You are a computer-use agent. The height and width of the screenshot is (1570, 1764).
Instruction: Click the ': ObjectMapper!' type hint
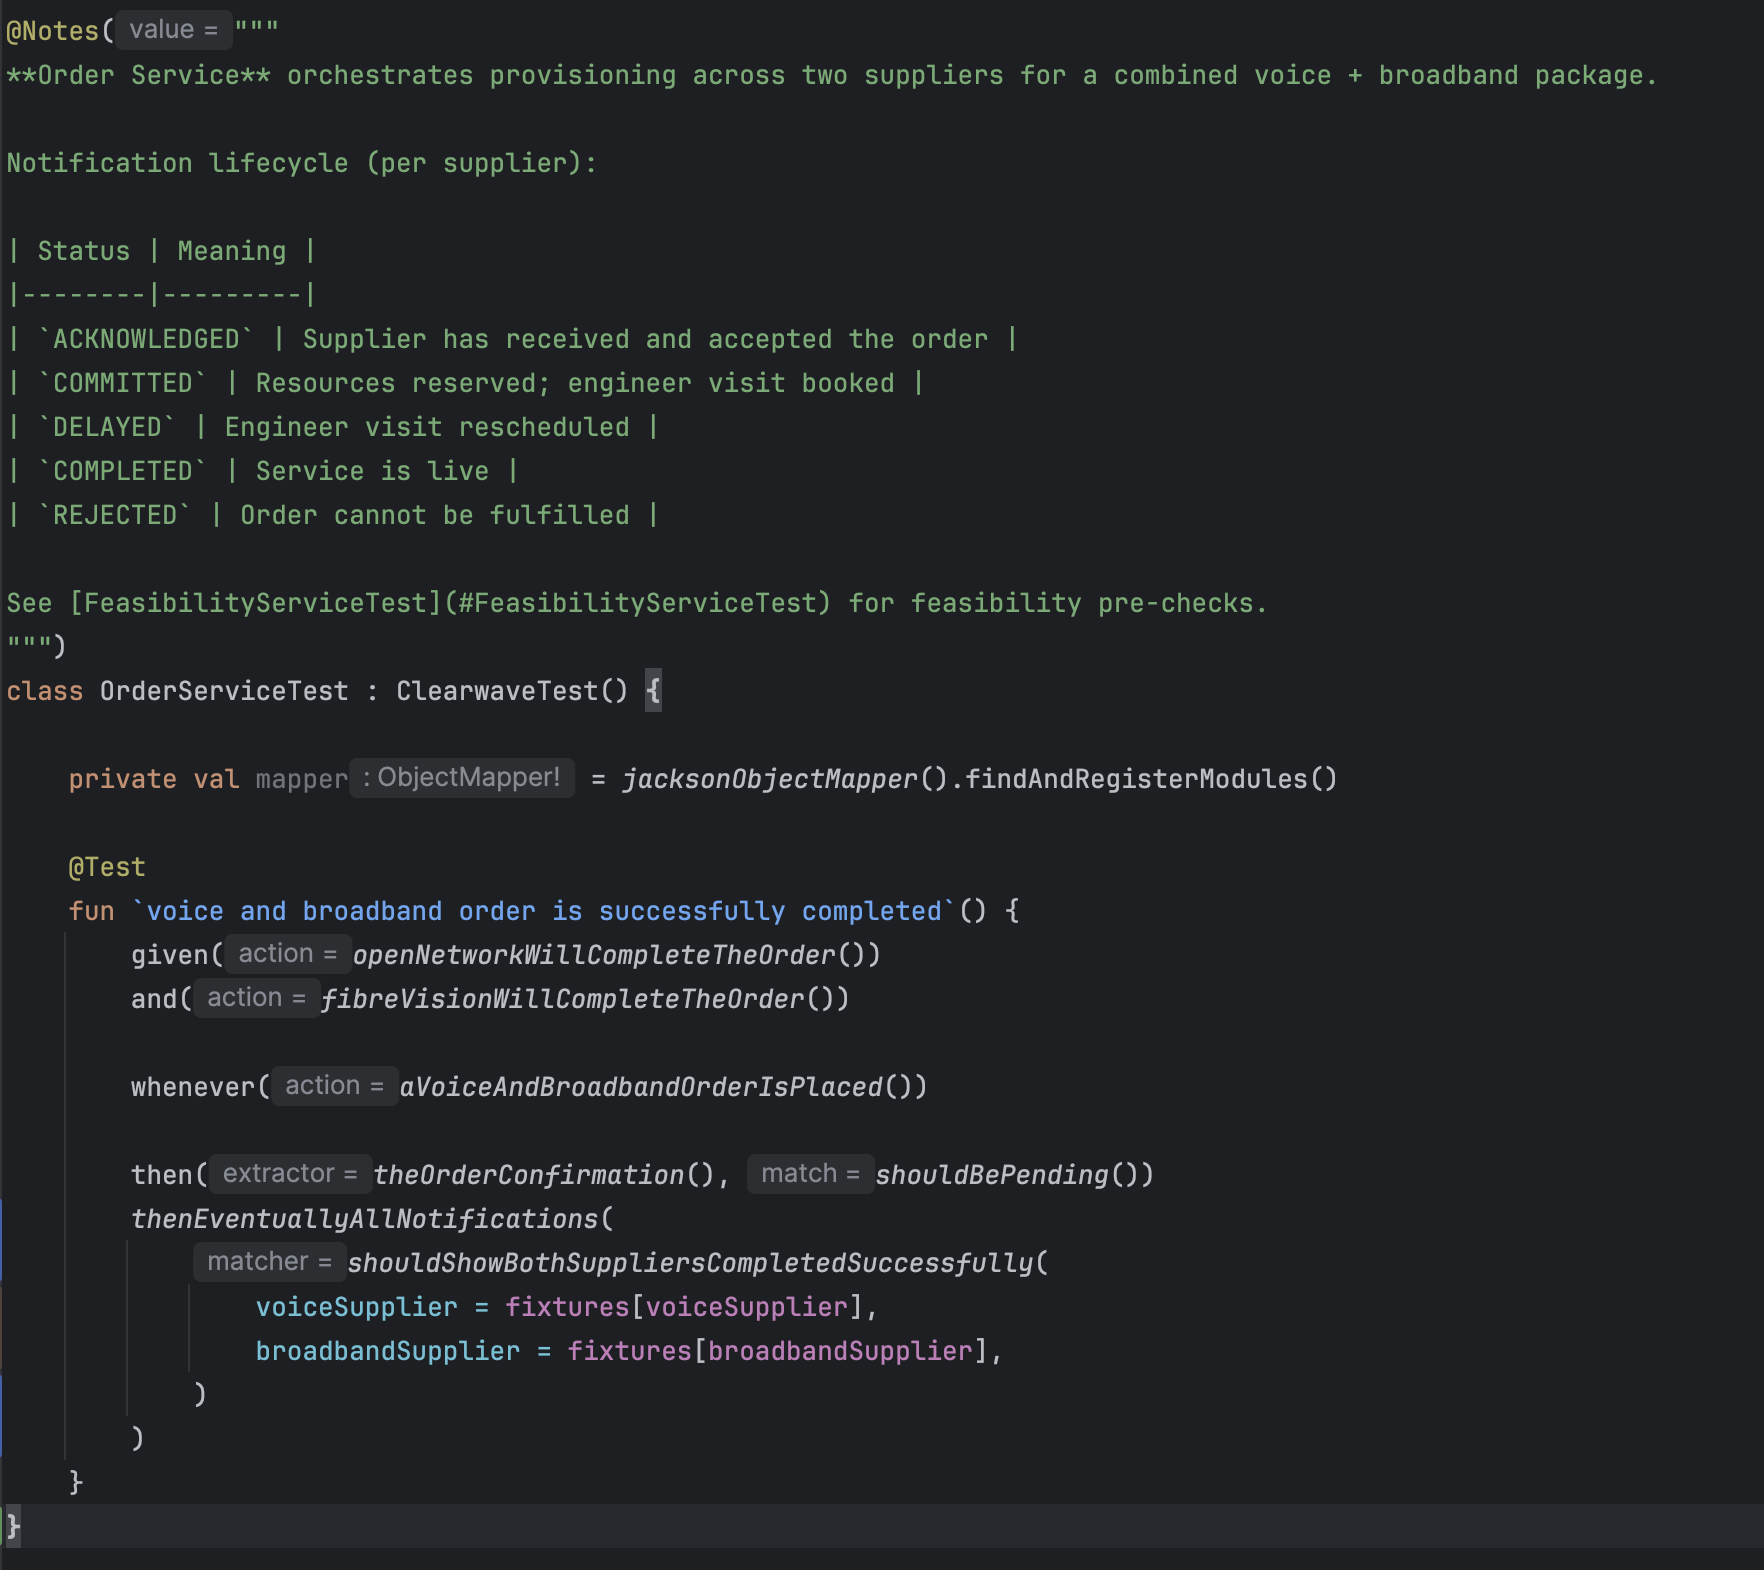(461, 778)
